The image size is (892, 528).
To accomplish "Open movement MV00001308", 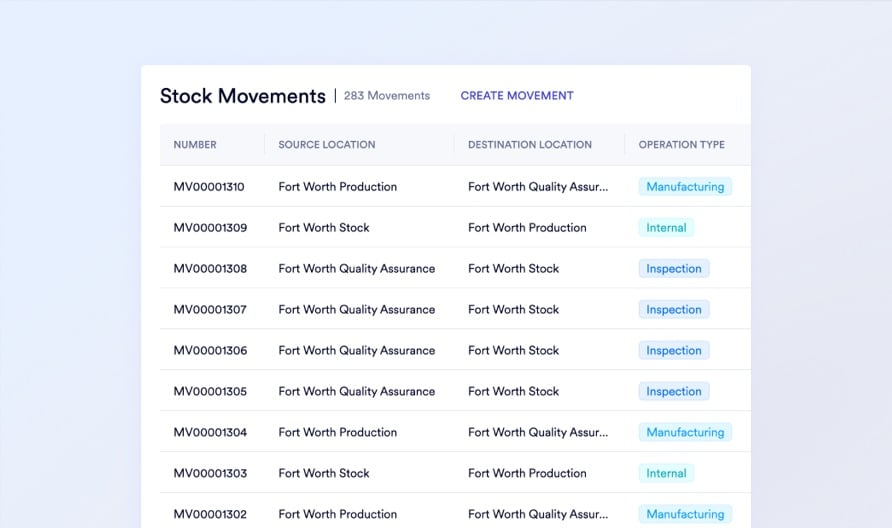I will tap(210, 269).
